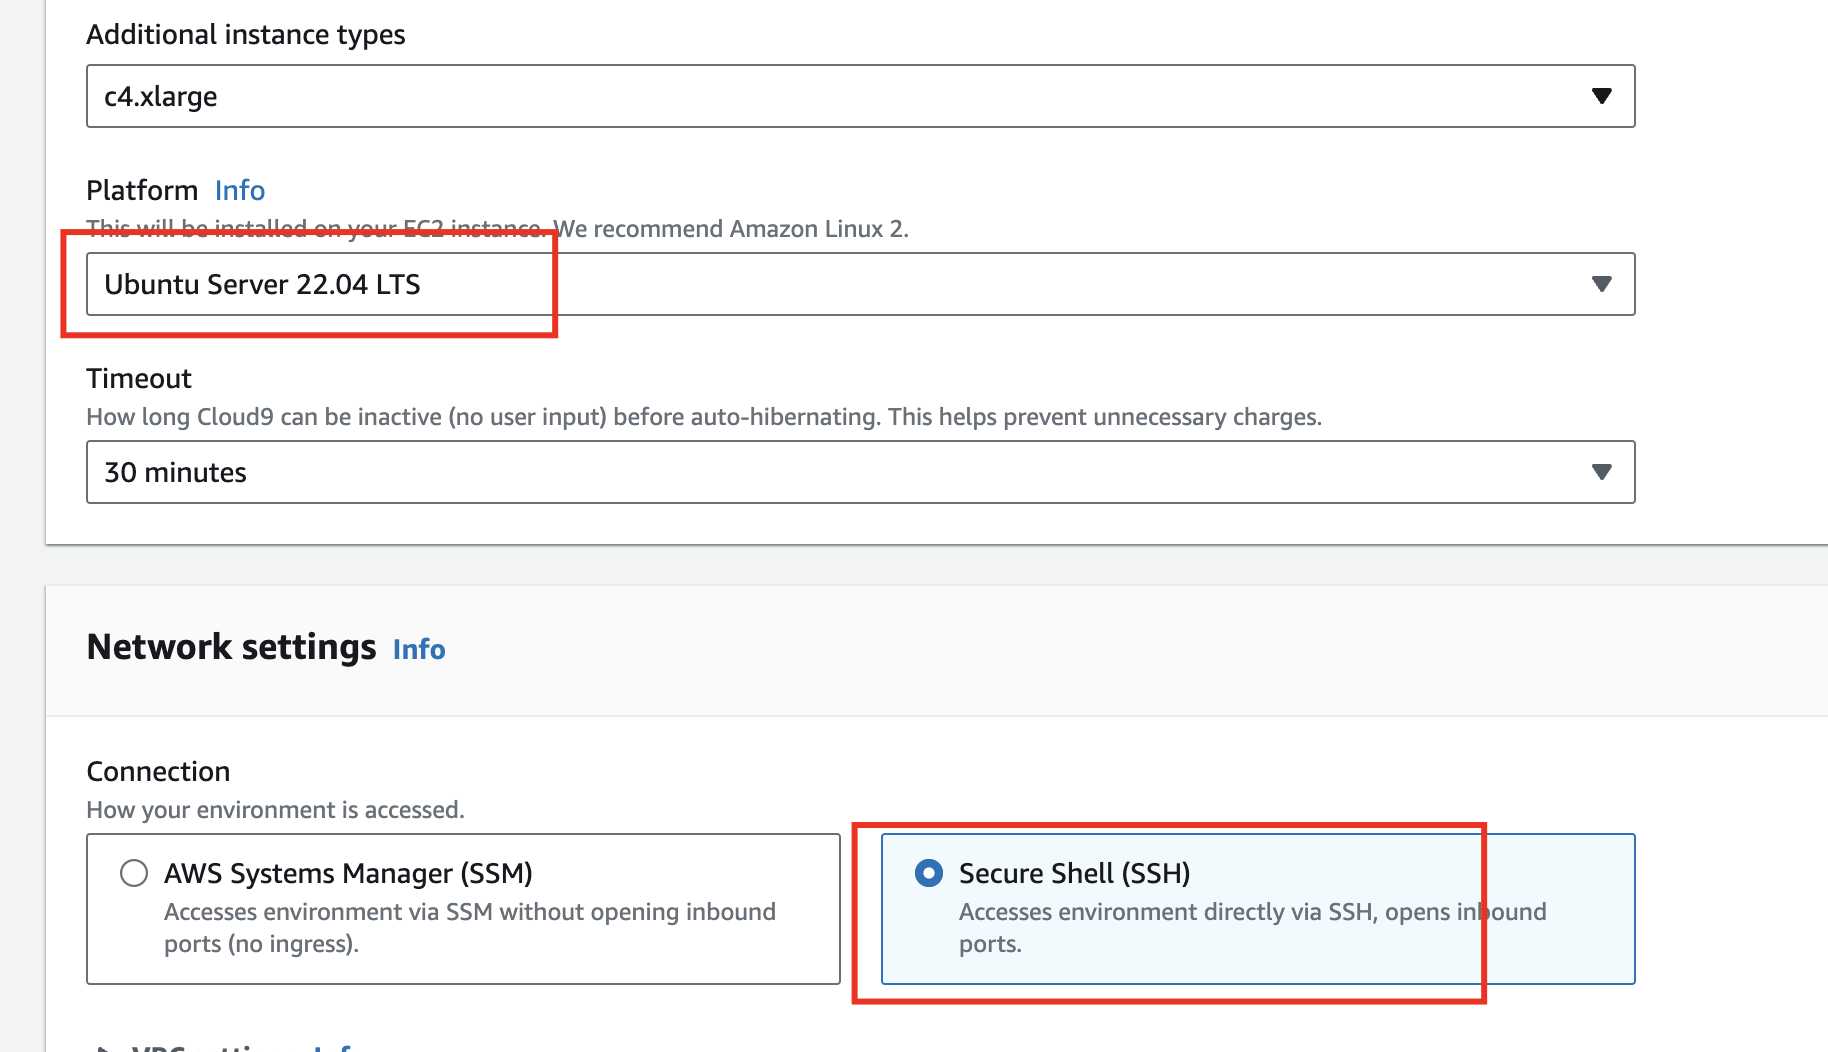The image size is (1828, 1052).
Task: Click the Platform field label
Action: point(142,190)
